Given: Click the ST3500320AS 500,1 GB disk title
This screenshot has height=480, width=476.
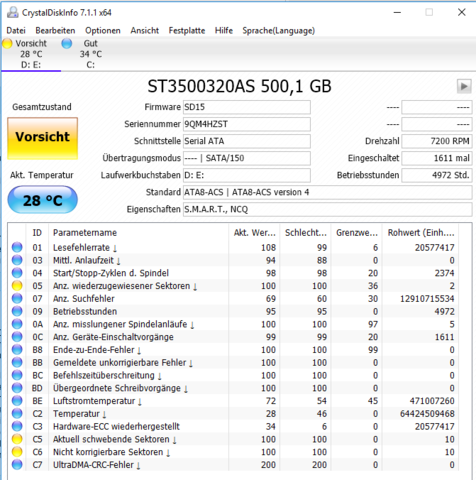Looking at the screenshot, I should [239, 86].
